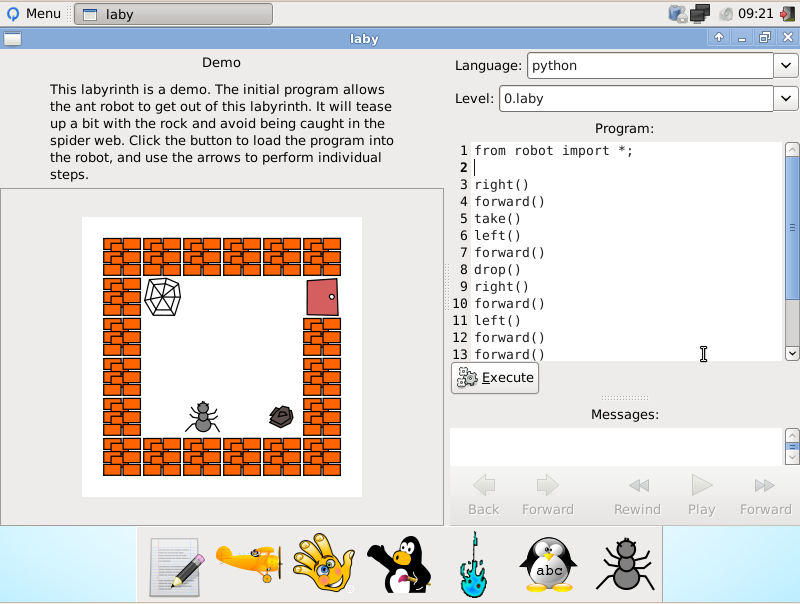
Task: Click code line 6 'left()'
Action: [497, 236]
